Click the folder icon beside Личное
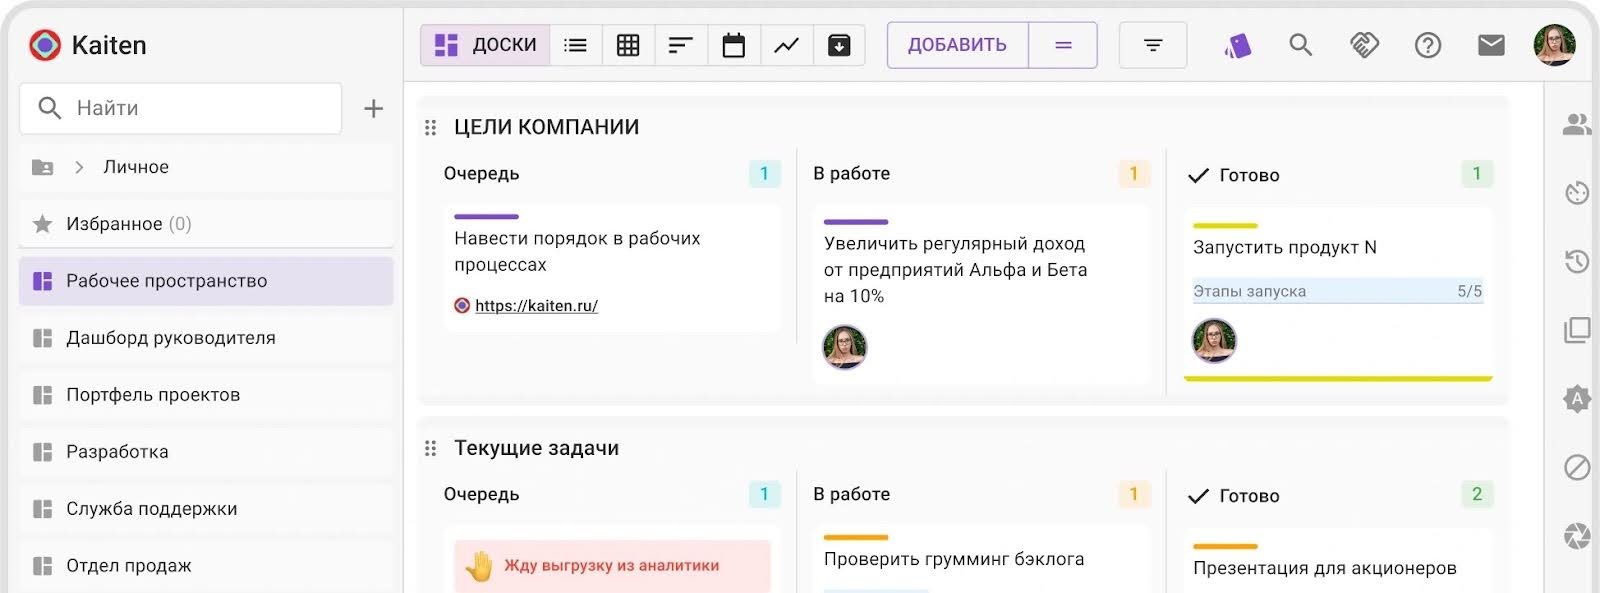 (x=42, y=167)
